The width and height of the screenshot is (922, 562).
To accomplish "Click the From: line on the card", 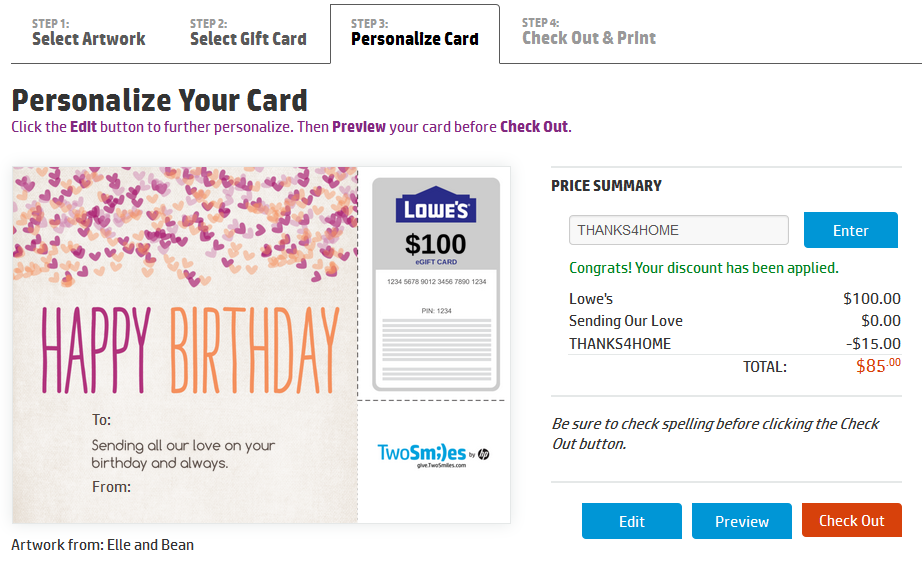I will point(111,487).
